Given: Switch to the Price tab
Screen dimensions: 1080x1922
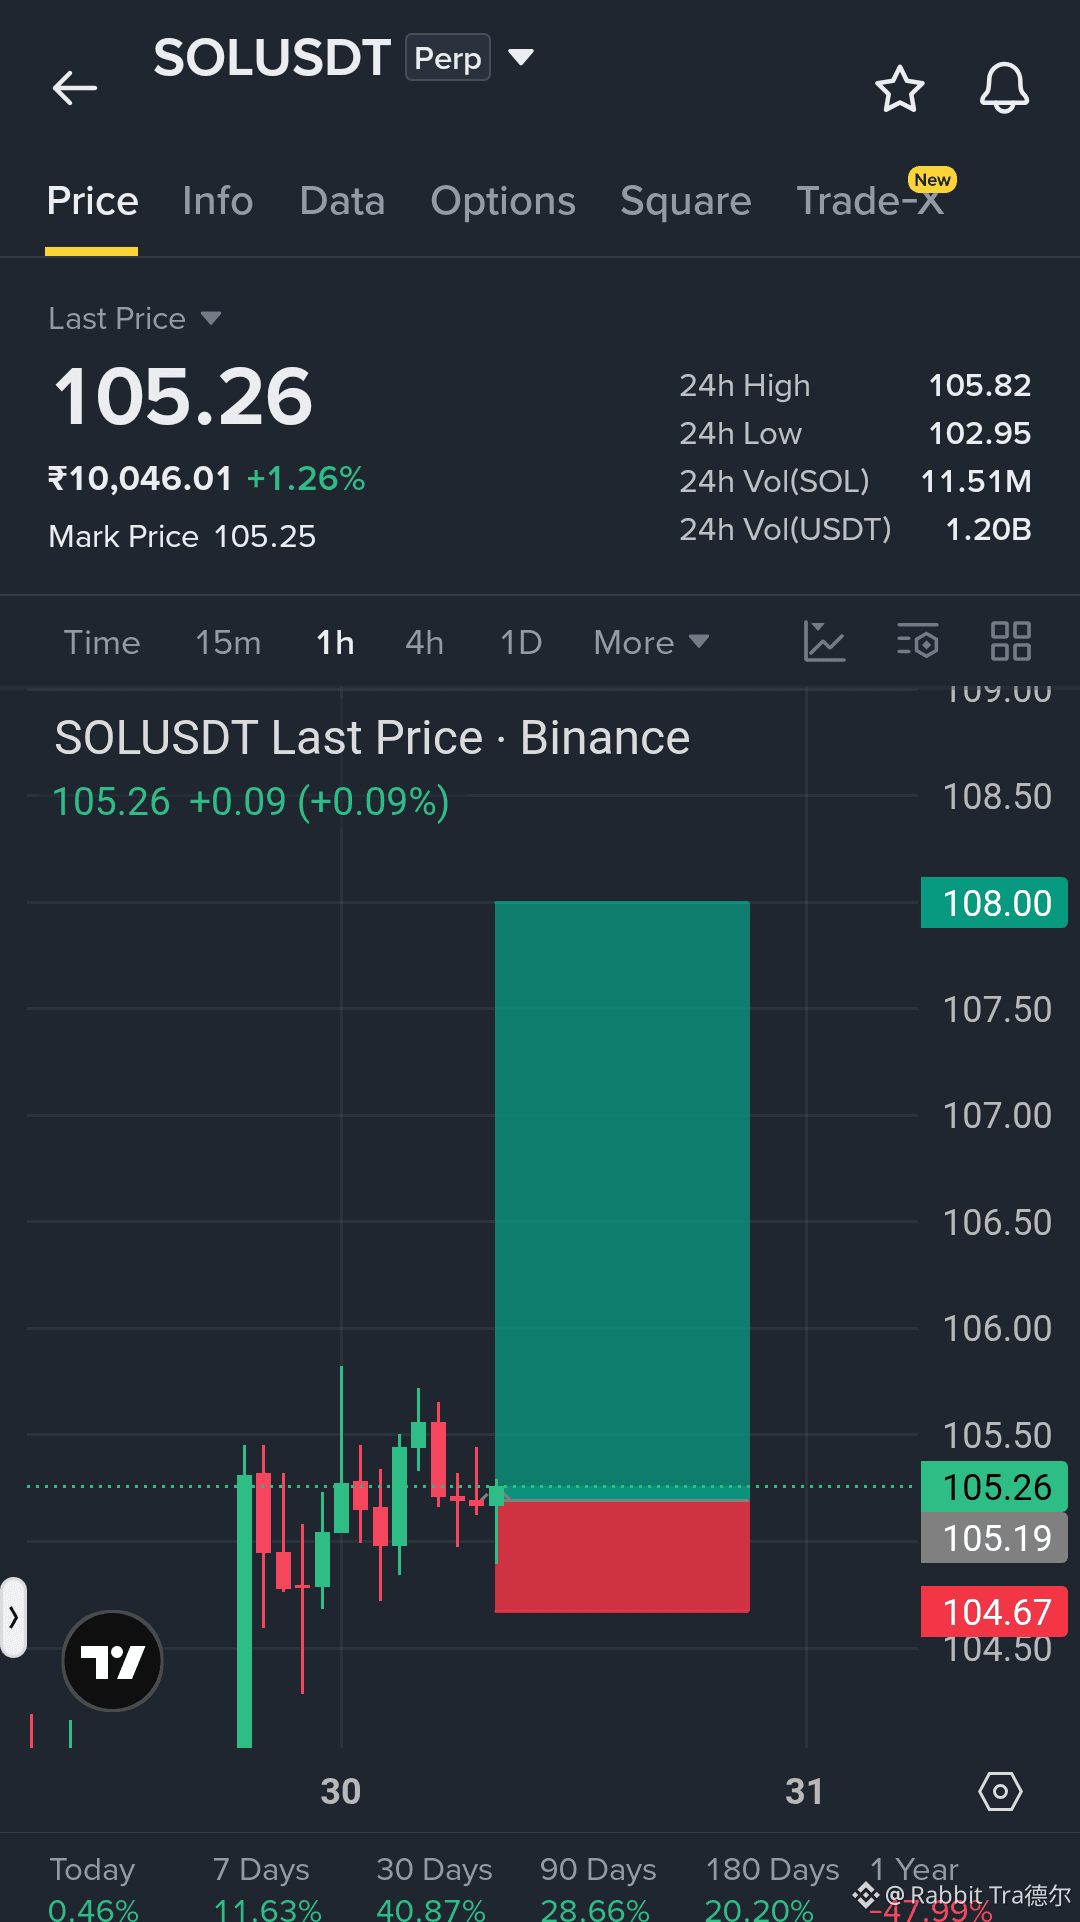Looking at the screenshot, I should pos(92,201).
